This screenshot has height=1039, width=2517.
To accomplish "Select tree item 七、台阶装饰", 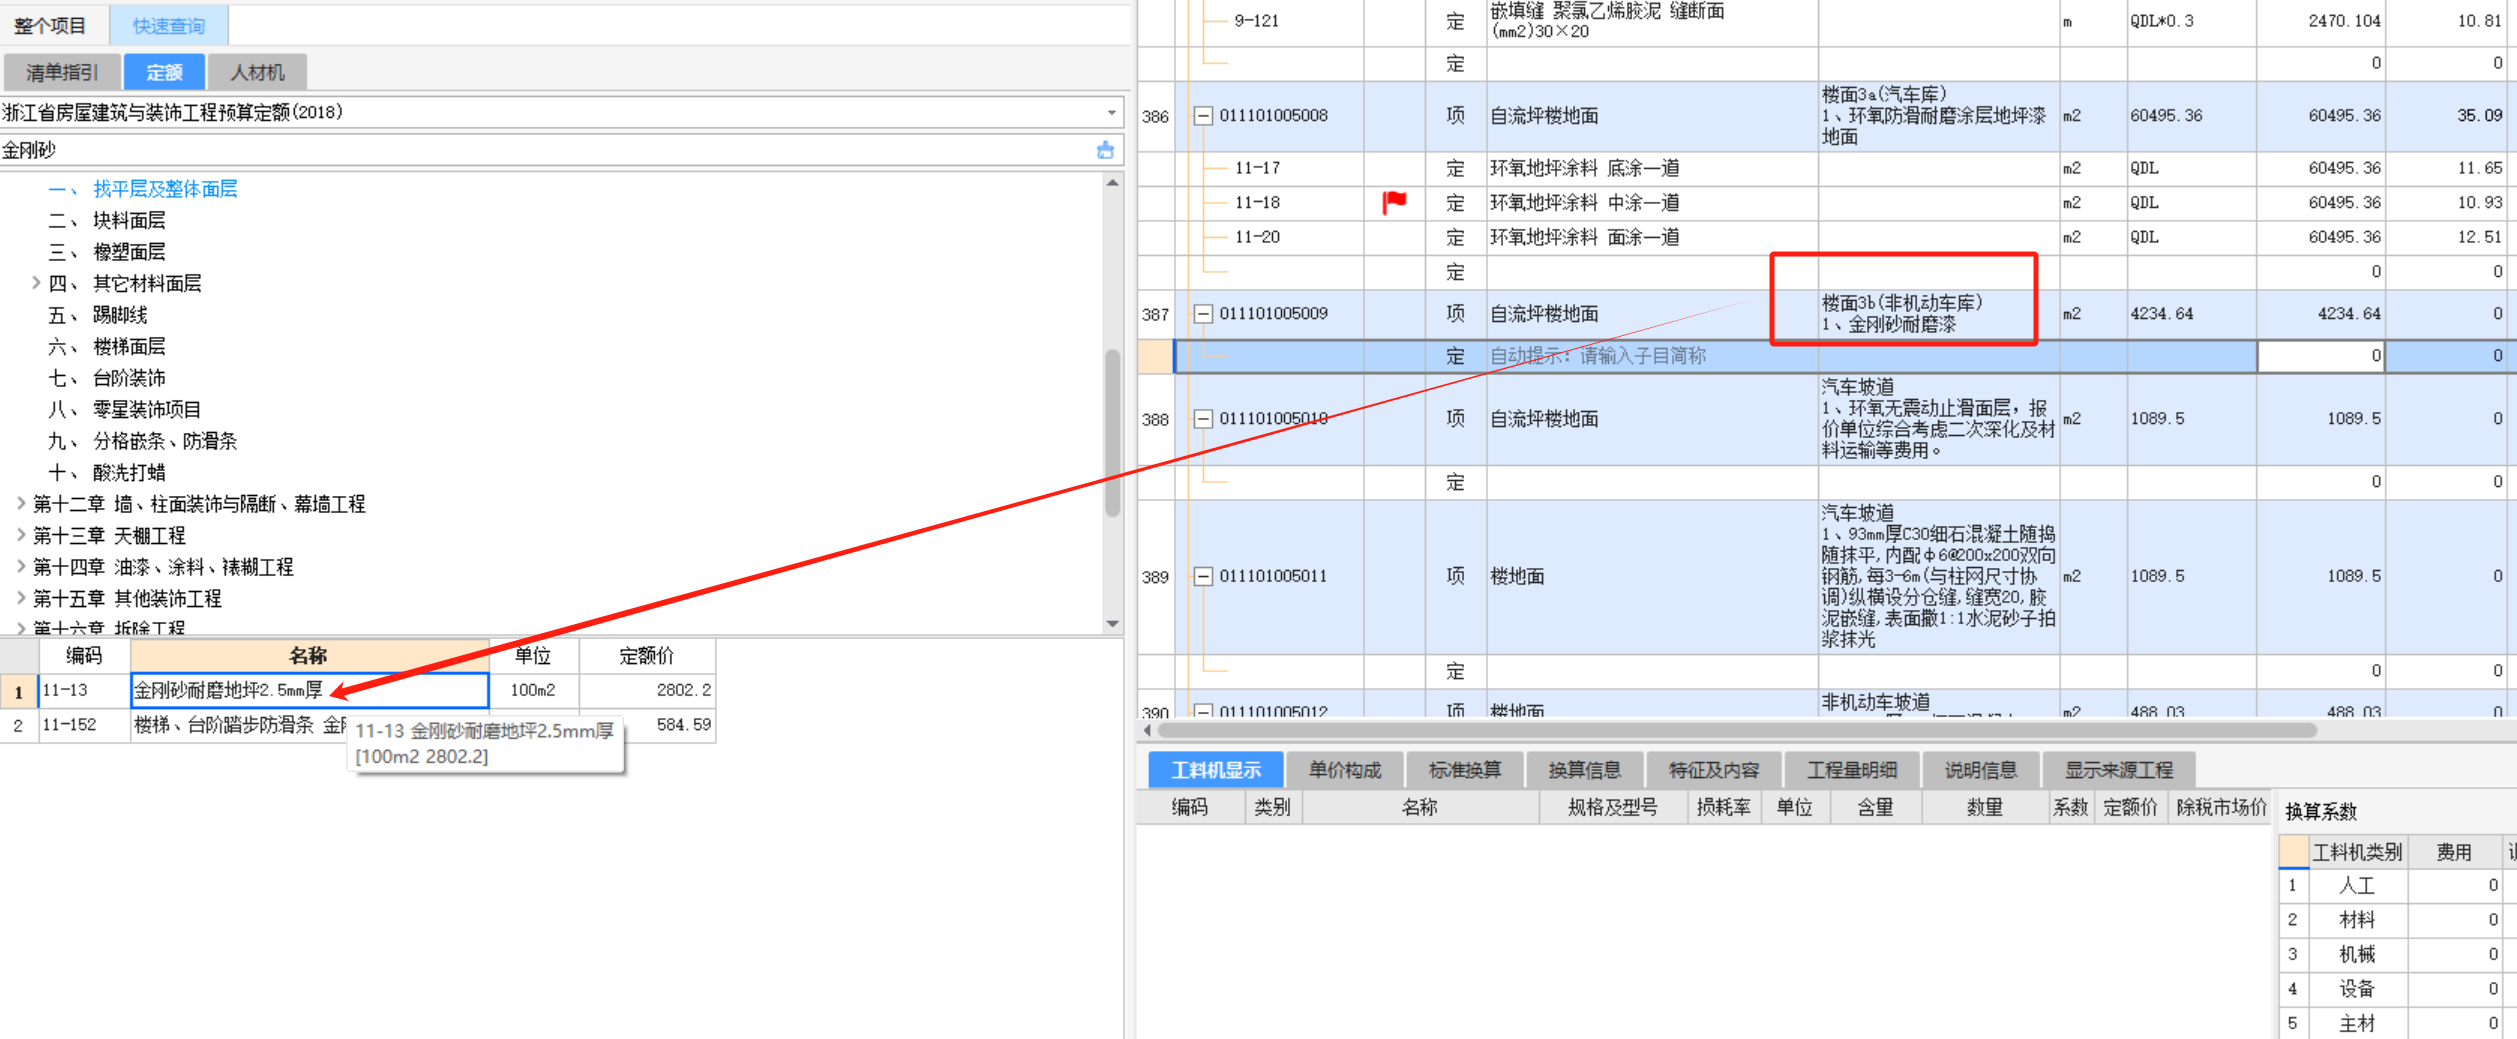I will pyautogui.click(x=107, y=378).
